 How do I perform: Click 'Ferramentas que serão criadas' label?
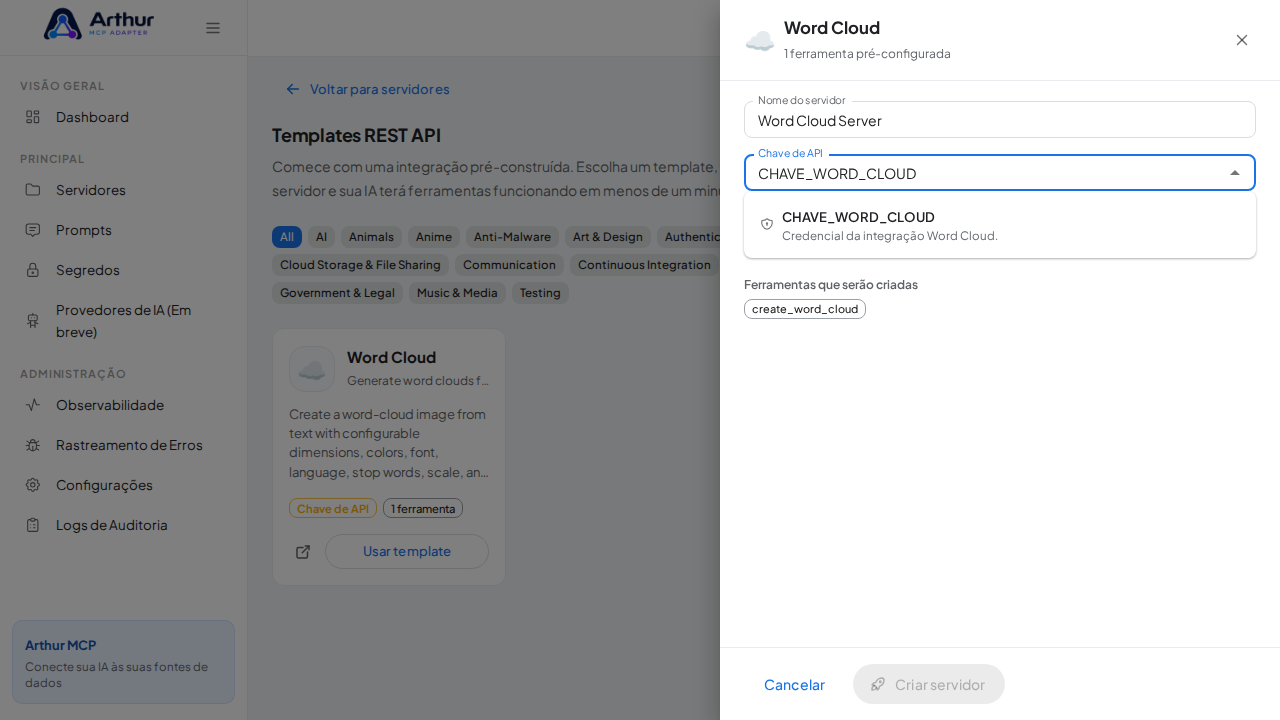tap(831, 284)
